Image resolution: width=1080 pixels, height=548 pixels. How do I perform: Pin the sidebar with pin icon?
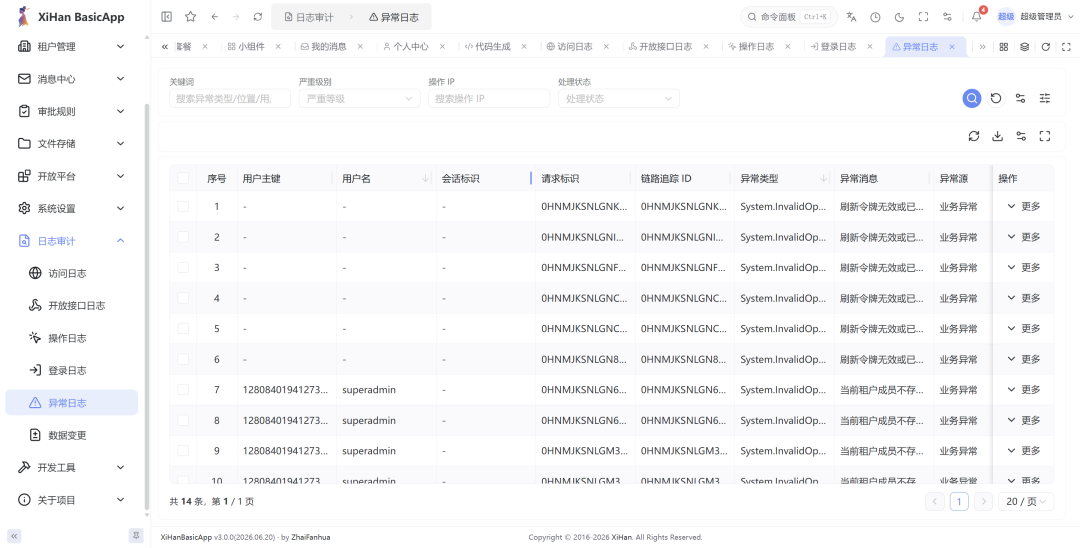[x=136, y=535]
